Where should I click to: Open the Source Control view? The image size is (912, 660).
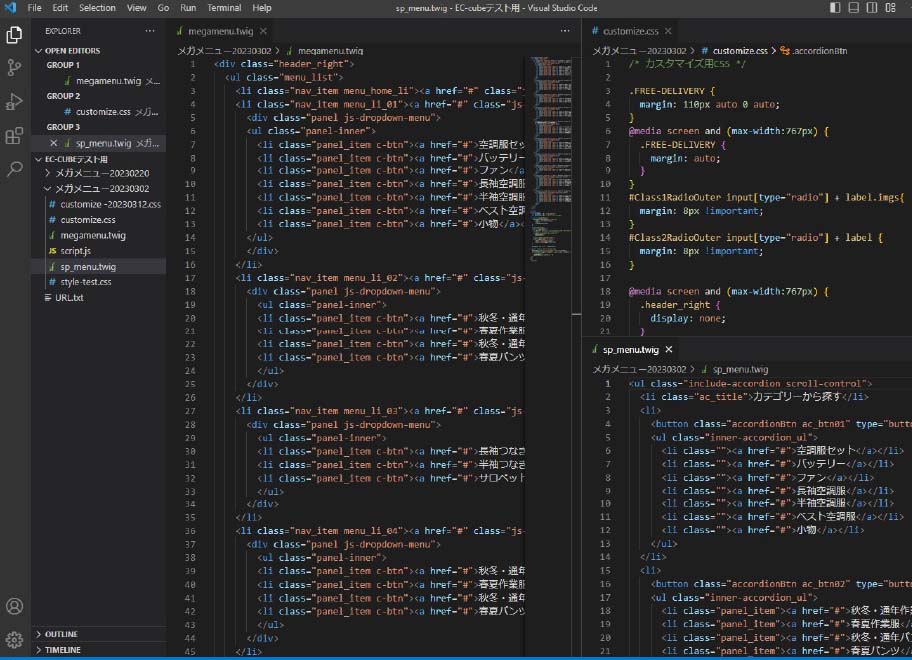coord(14,68)
